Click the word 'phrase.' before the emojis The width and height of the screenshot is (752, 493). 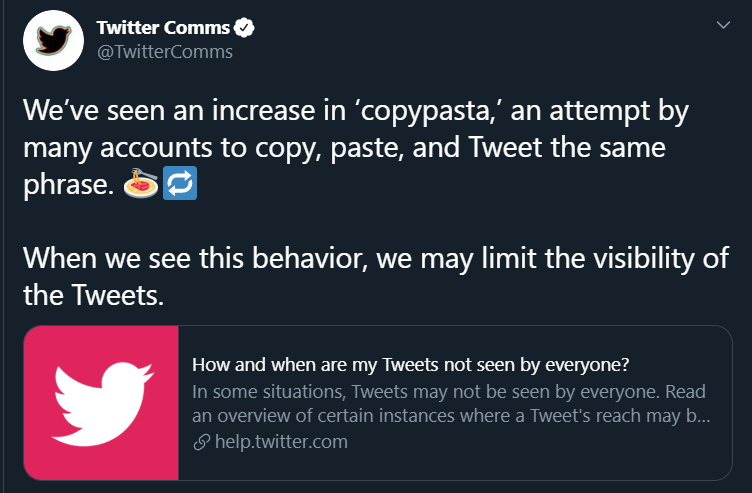tap(69, 185)
